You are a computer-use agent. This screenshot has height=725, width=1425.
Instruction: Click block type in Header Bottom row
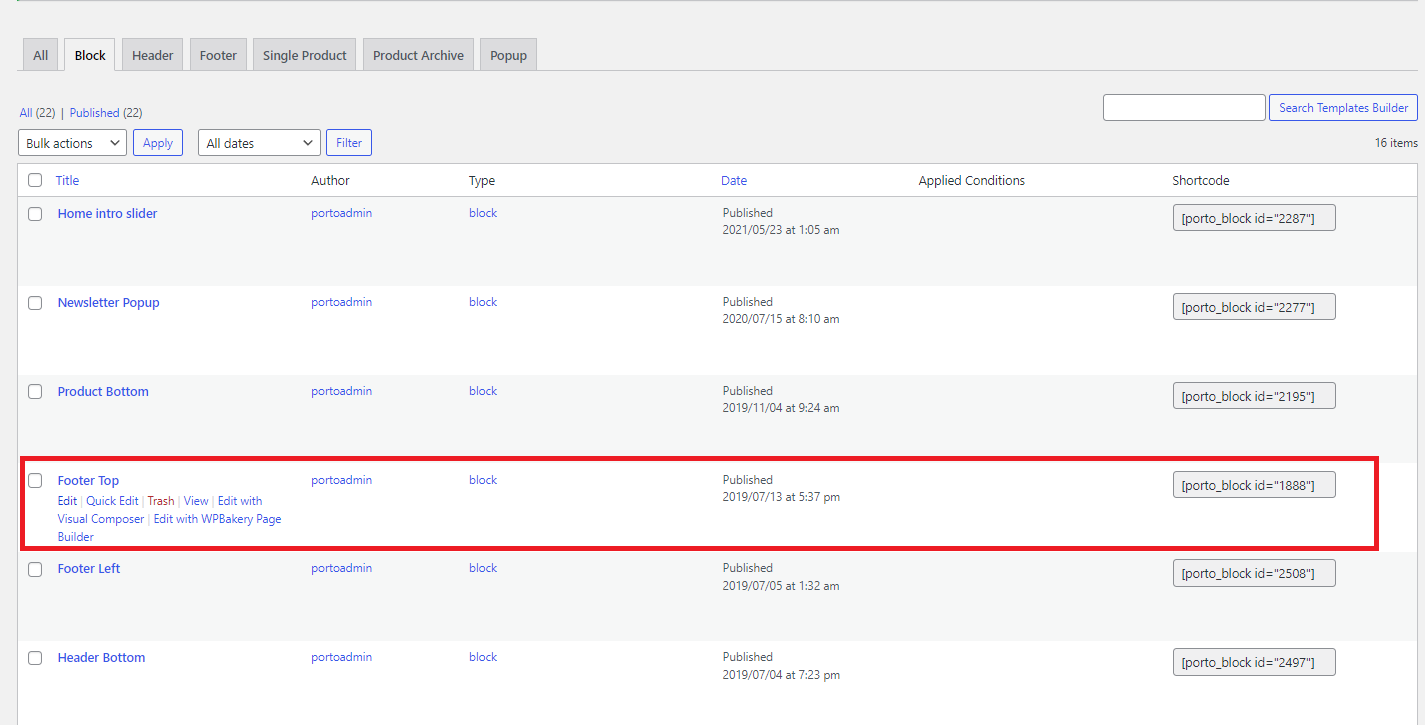tap(483, 657)
